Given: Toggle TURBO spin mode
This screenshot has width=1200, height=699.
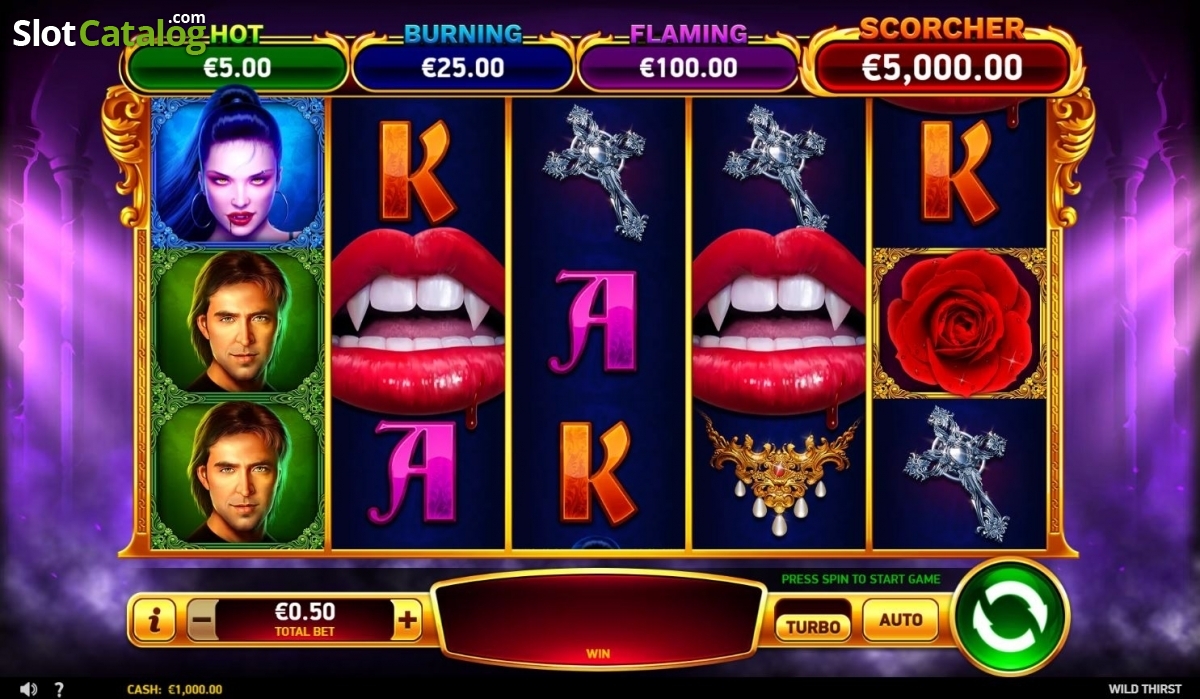Looking at the screenshot, I should tap(813, 626).
